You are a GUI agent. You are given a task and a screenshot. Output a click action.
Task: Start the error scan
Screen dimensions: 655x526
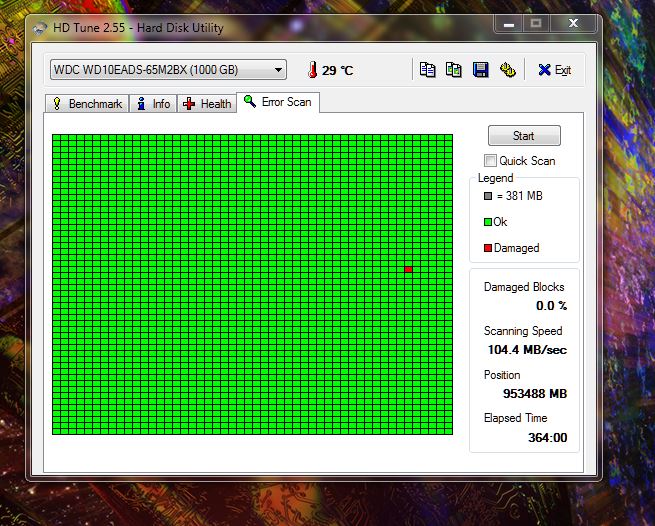[524, 135]
